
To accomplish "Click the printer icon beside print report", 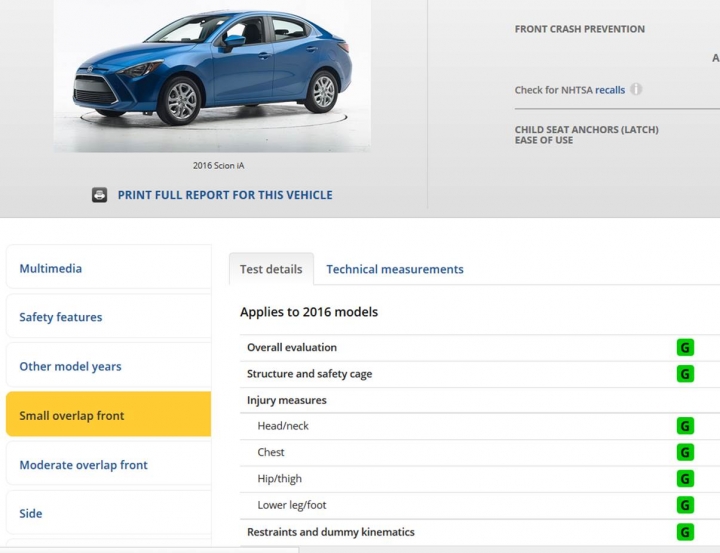I will (99, 195).
